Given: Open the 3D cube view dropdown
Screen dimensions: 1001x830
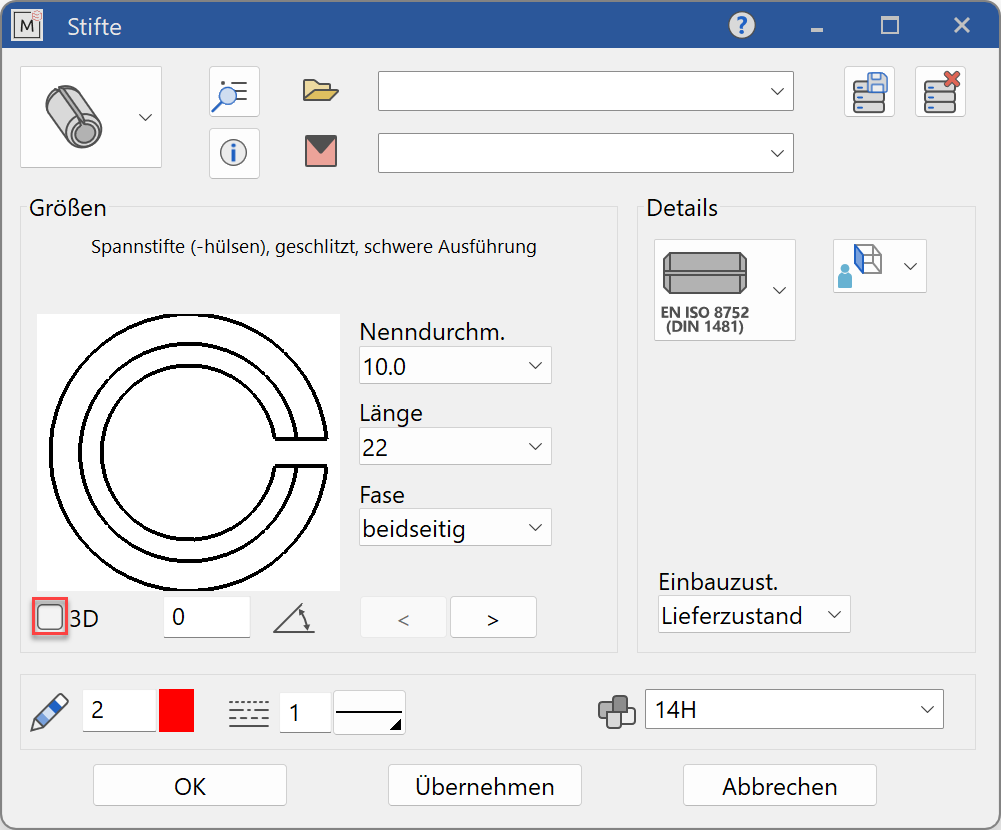Looking at the screenshot, I should pyautogui.click(x=880, y=266).
